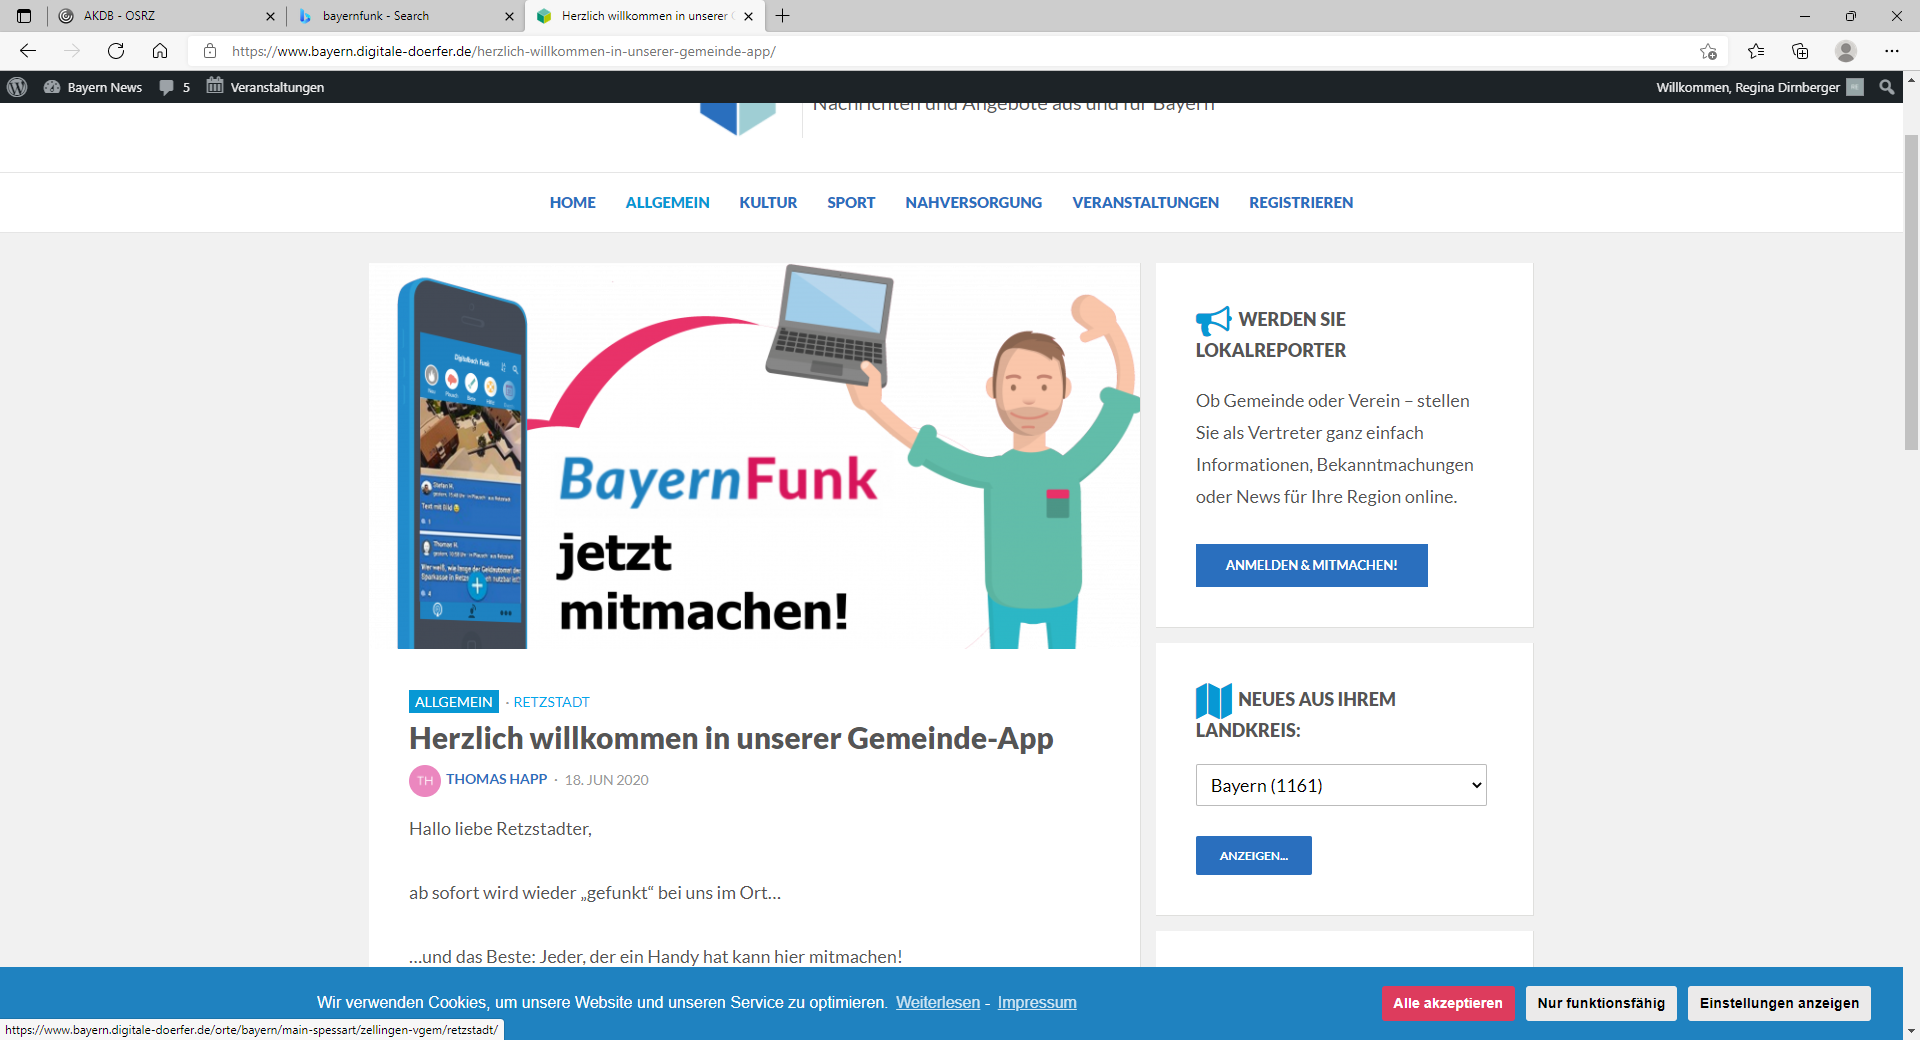The image size is (1920, 1040).
Task: Open a new browser tab
Action: pyautogui.click(x=783, y=16)
